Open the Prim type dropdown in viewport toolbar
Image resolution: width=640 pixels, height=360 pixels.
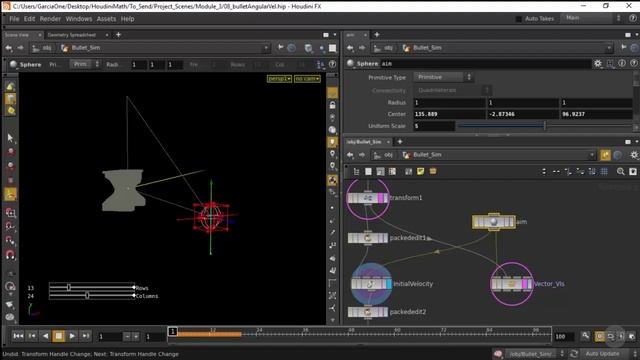(85, 64)
